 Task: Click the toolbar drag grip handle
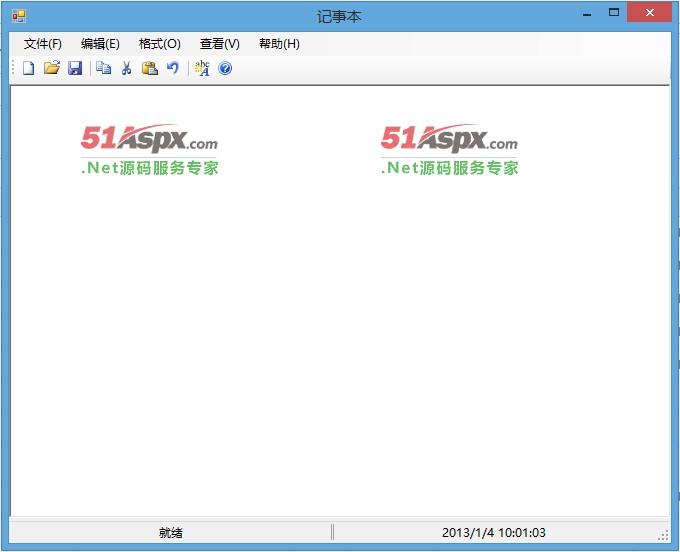[13, 68]
